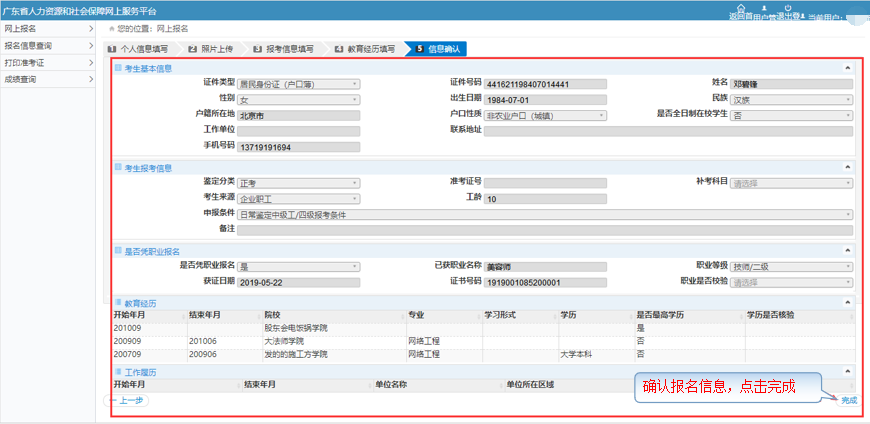Click the 完成 button
Image resolution: width=870 pixels, height=424 pixels.
pos(849,400)
